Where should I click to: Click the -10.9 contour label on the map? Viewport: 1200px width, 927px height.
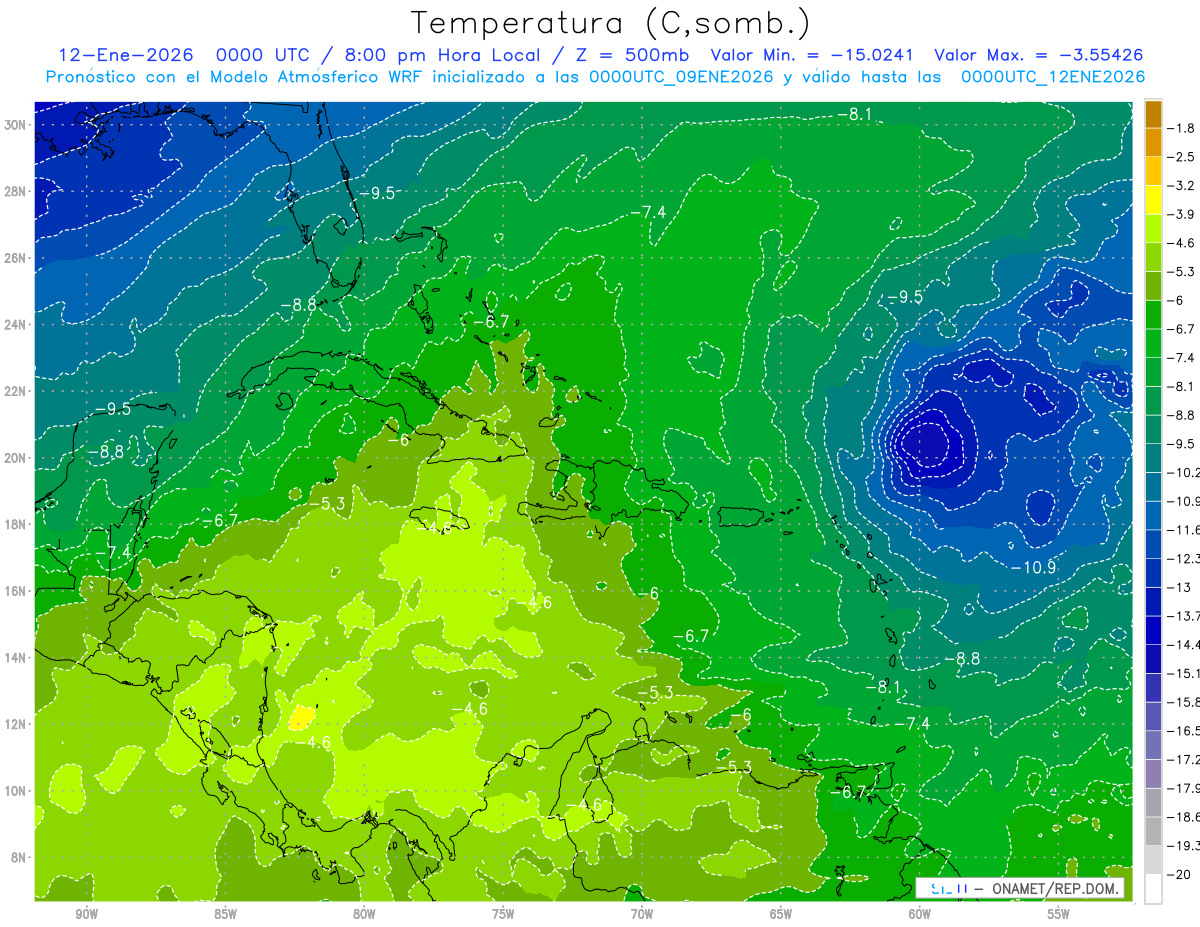coord(1033,567)
